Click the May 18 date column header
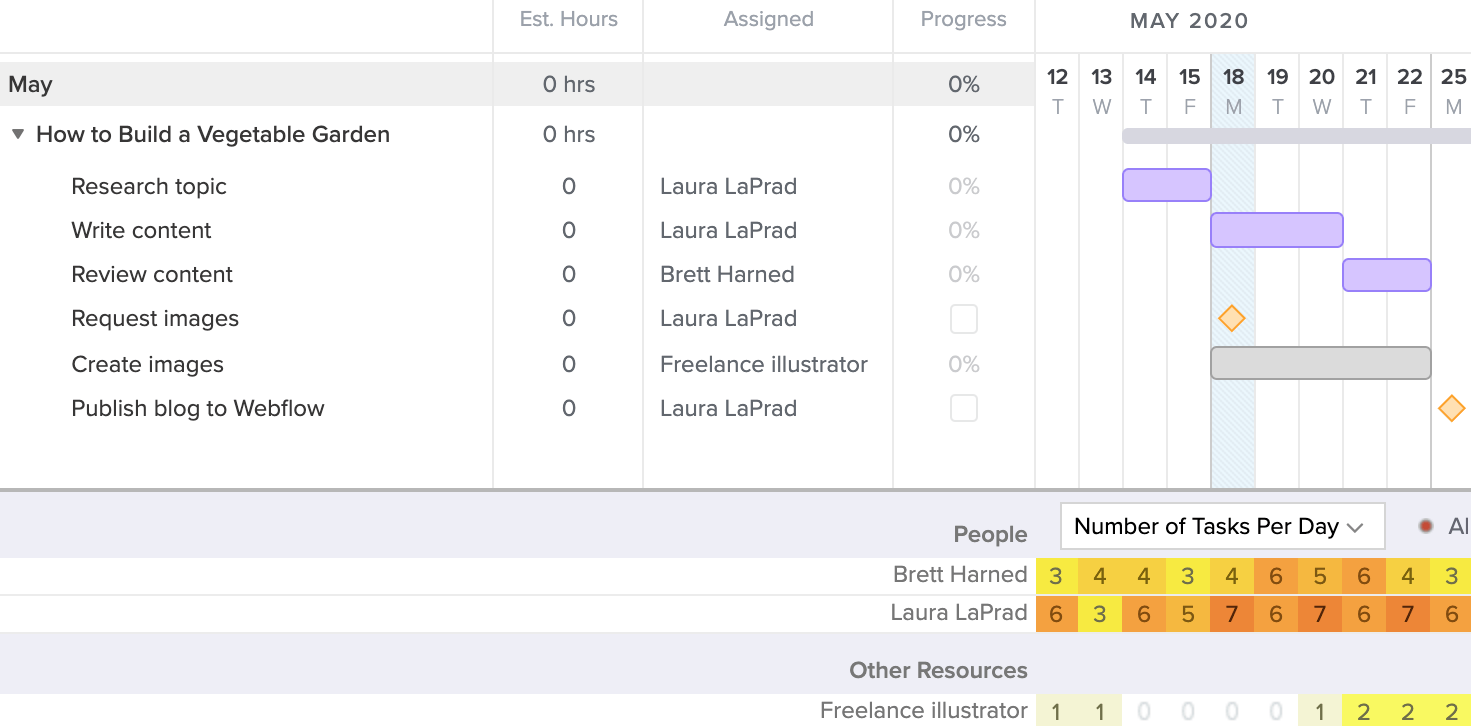Image resolution: width=1471 pixels, height=726 pixels. click(x=1233, y=89)
